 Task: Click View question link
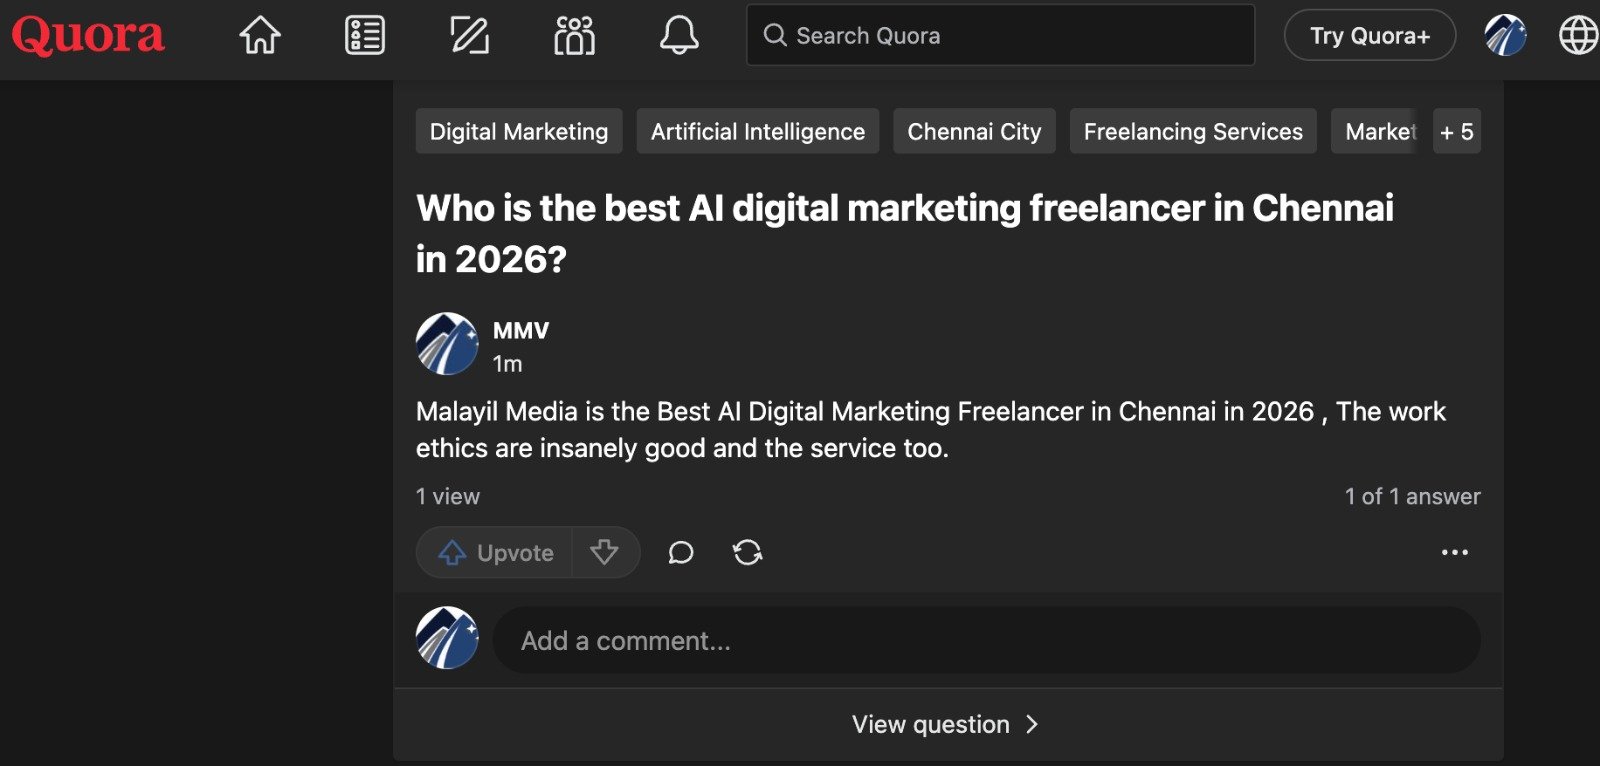pos(931,724)
